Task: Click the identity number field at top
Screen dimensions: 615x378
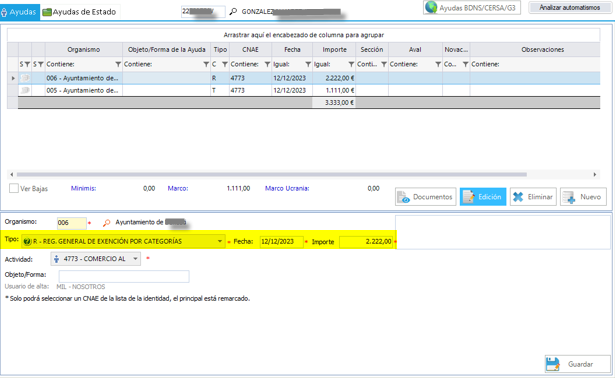Action: click(203, 11)
